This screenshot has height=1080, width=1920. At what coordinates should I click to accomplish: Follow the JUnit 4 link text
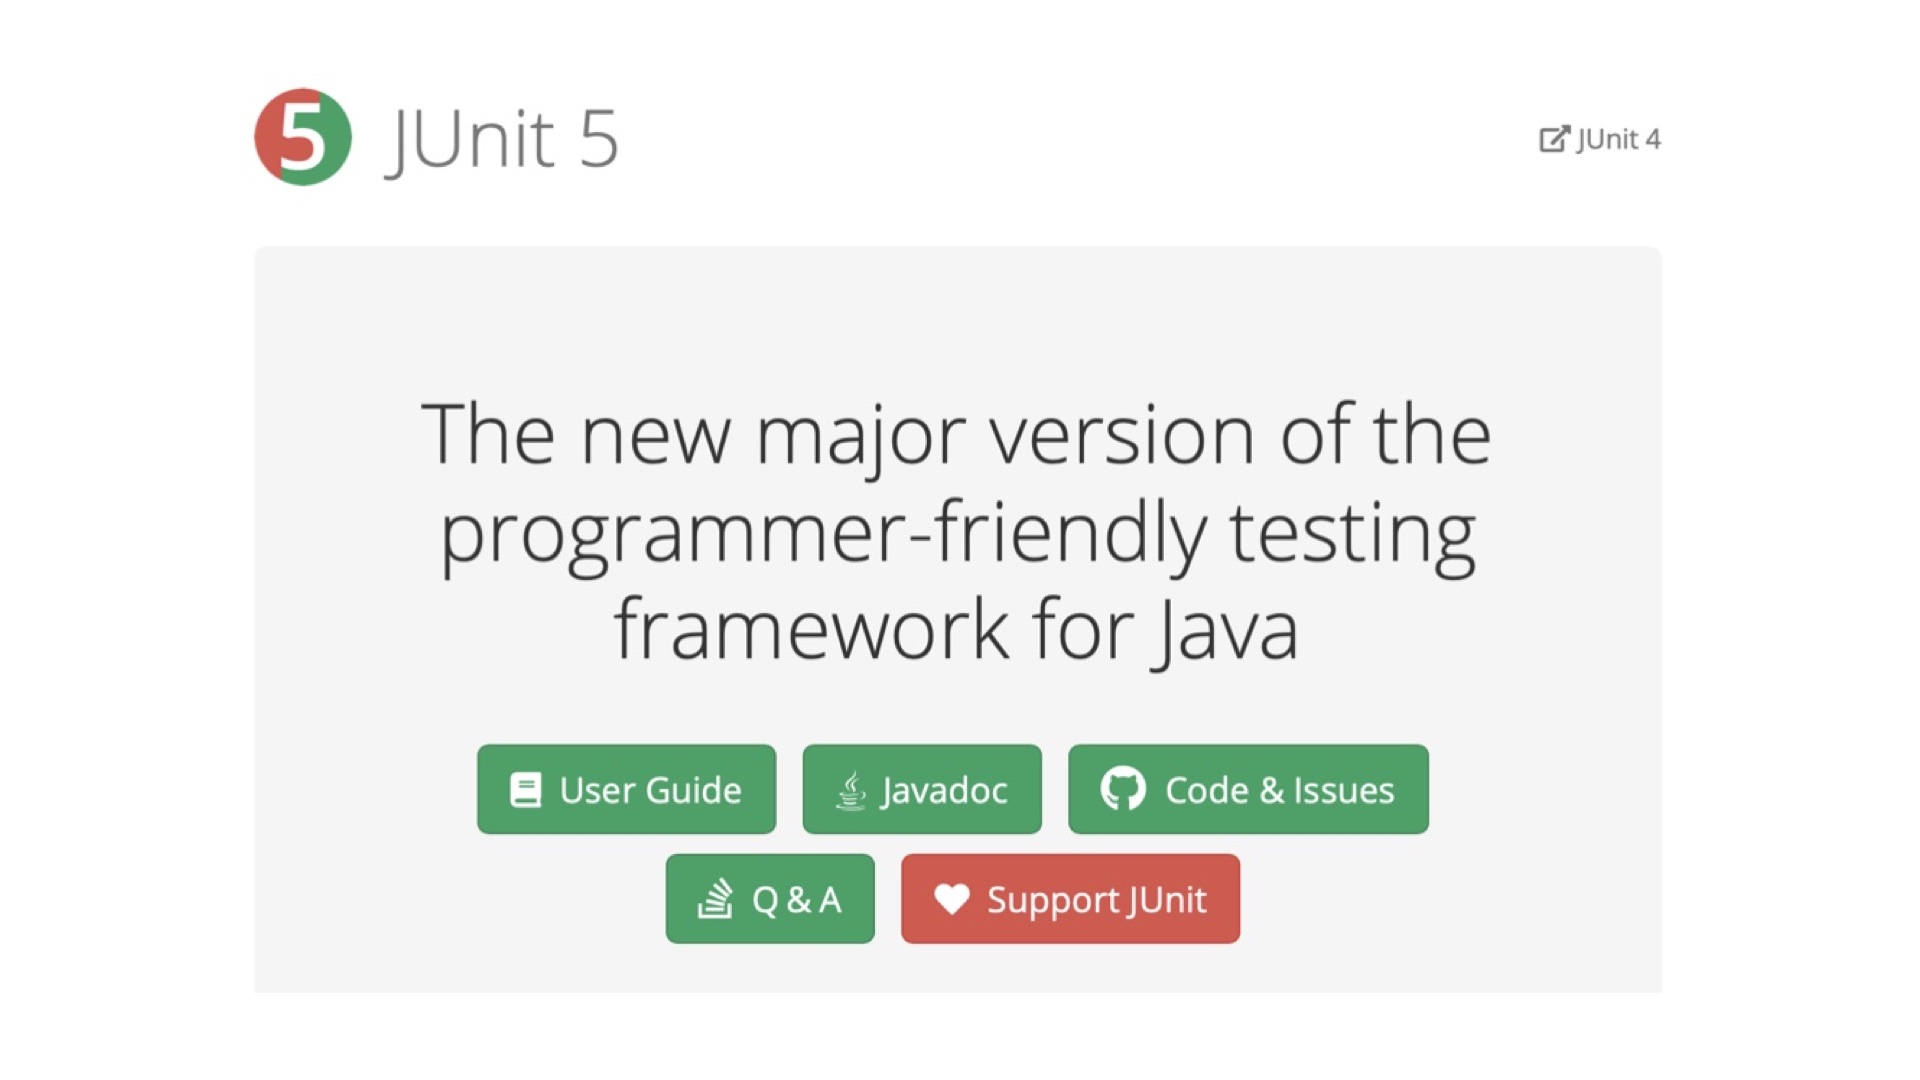click(x=1619, y=139)
